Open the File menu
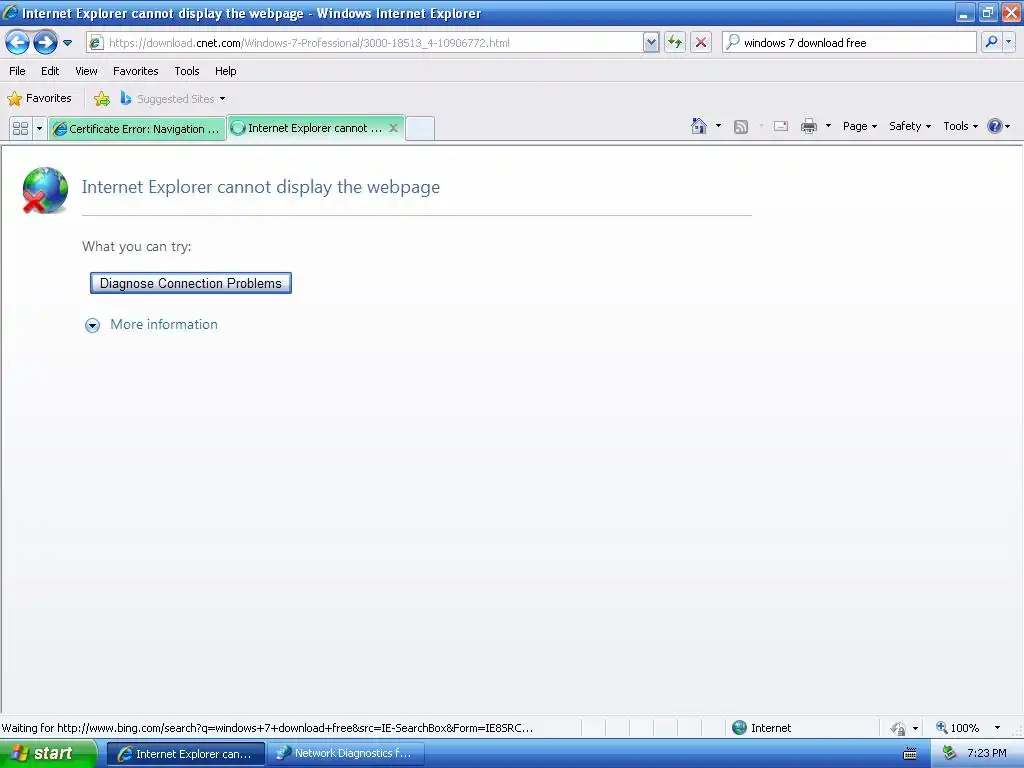 click(18, 71)
